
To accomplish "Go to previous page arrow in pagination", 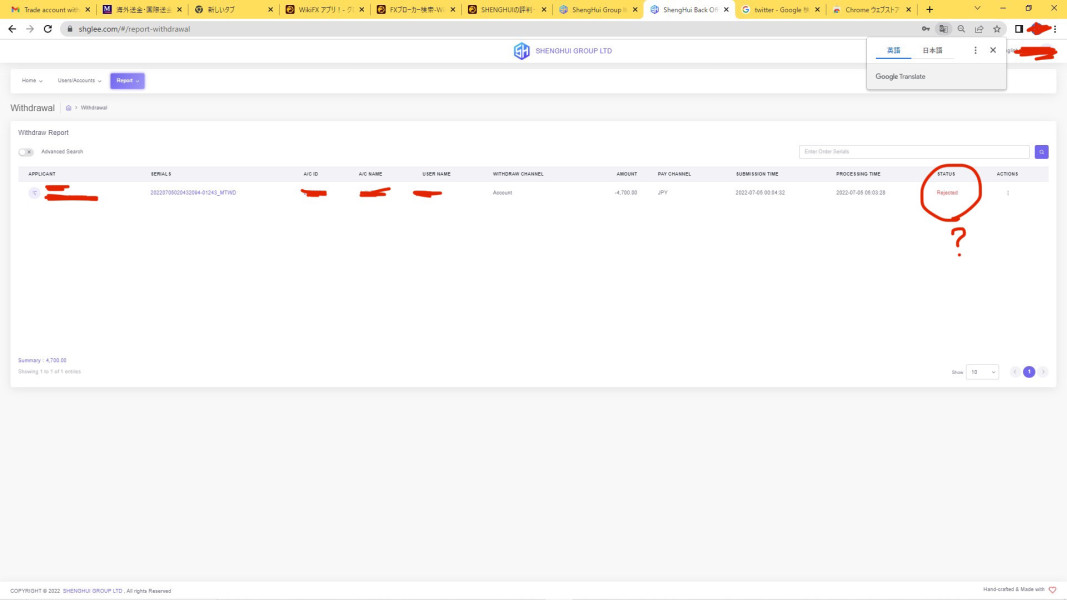I will click(1015, 372).
